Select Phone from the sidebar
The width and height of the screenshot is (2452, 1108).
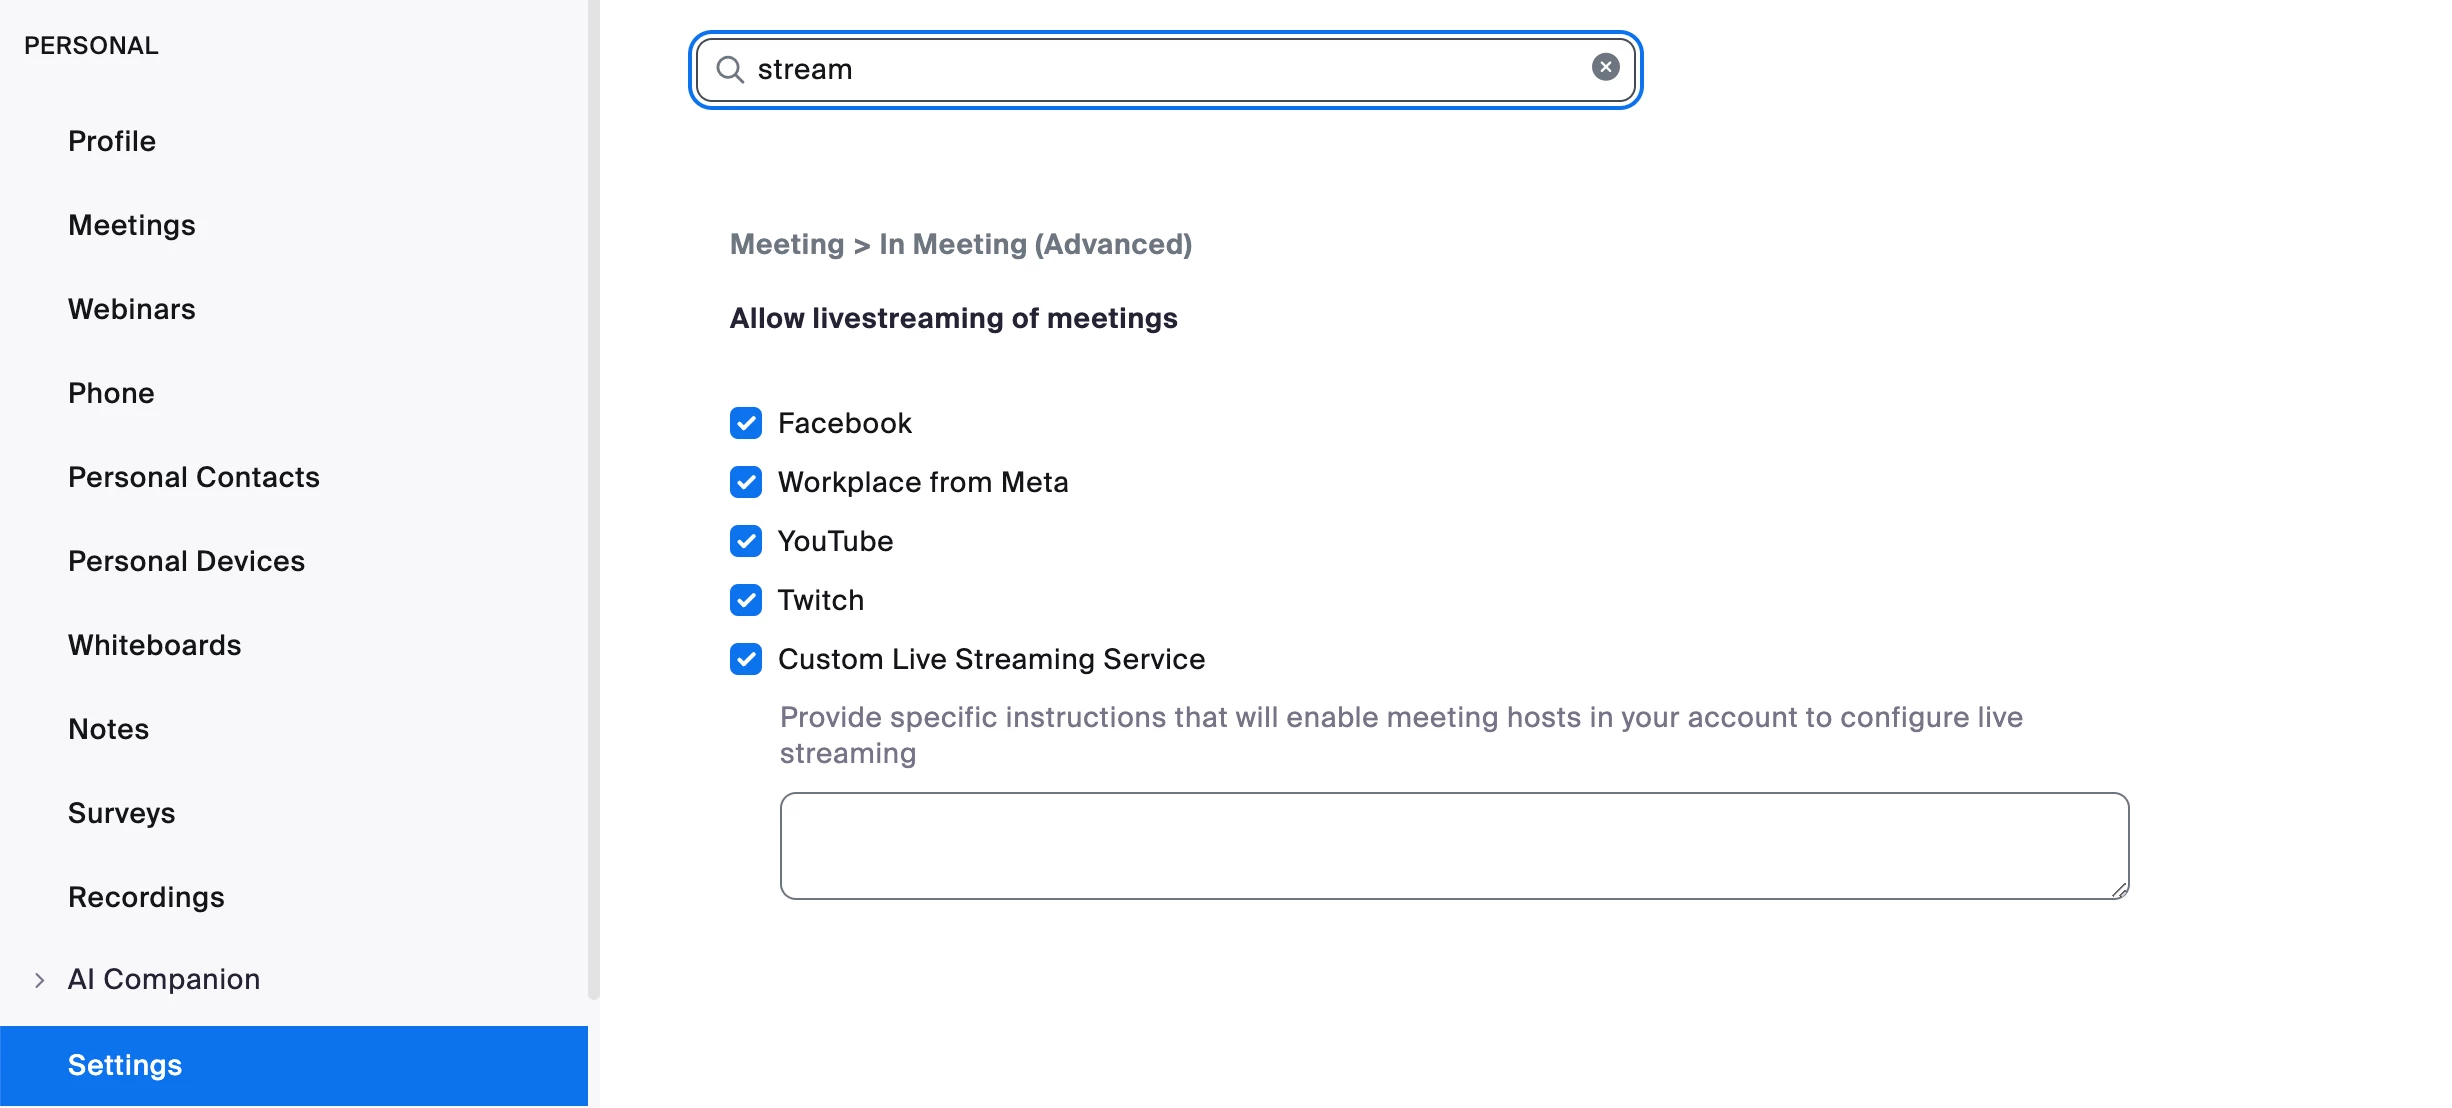[x=111, y=393]
